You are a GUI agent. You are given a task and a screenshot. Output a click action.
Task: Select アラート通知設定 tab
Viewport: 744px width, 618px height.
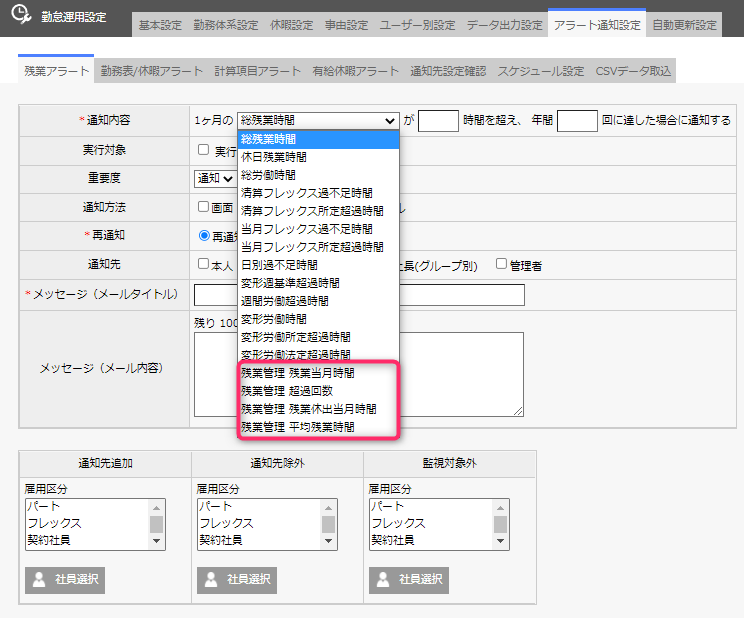[597, 24]
